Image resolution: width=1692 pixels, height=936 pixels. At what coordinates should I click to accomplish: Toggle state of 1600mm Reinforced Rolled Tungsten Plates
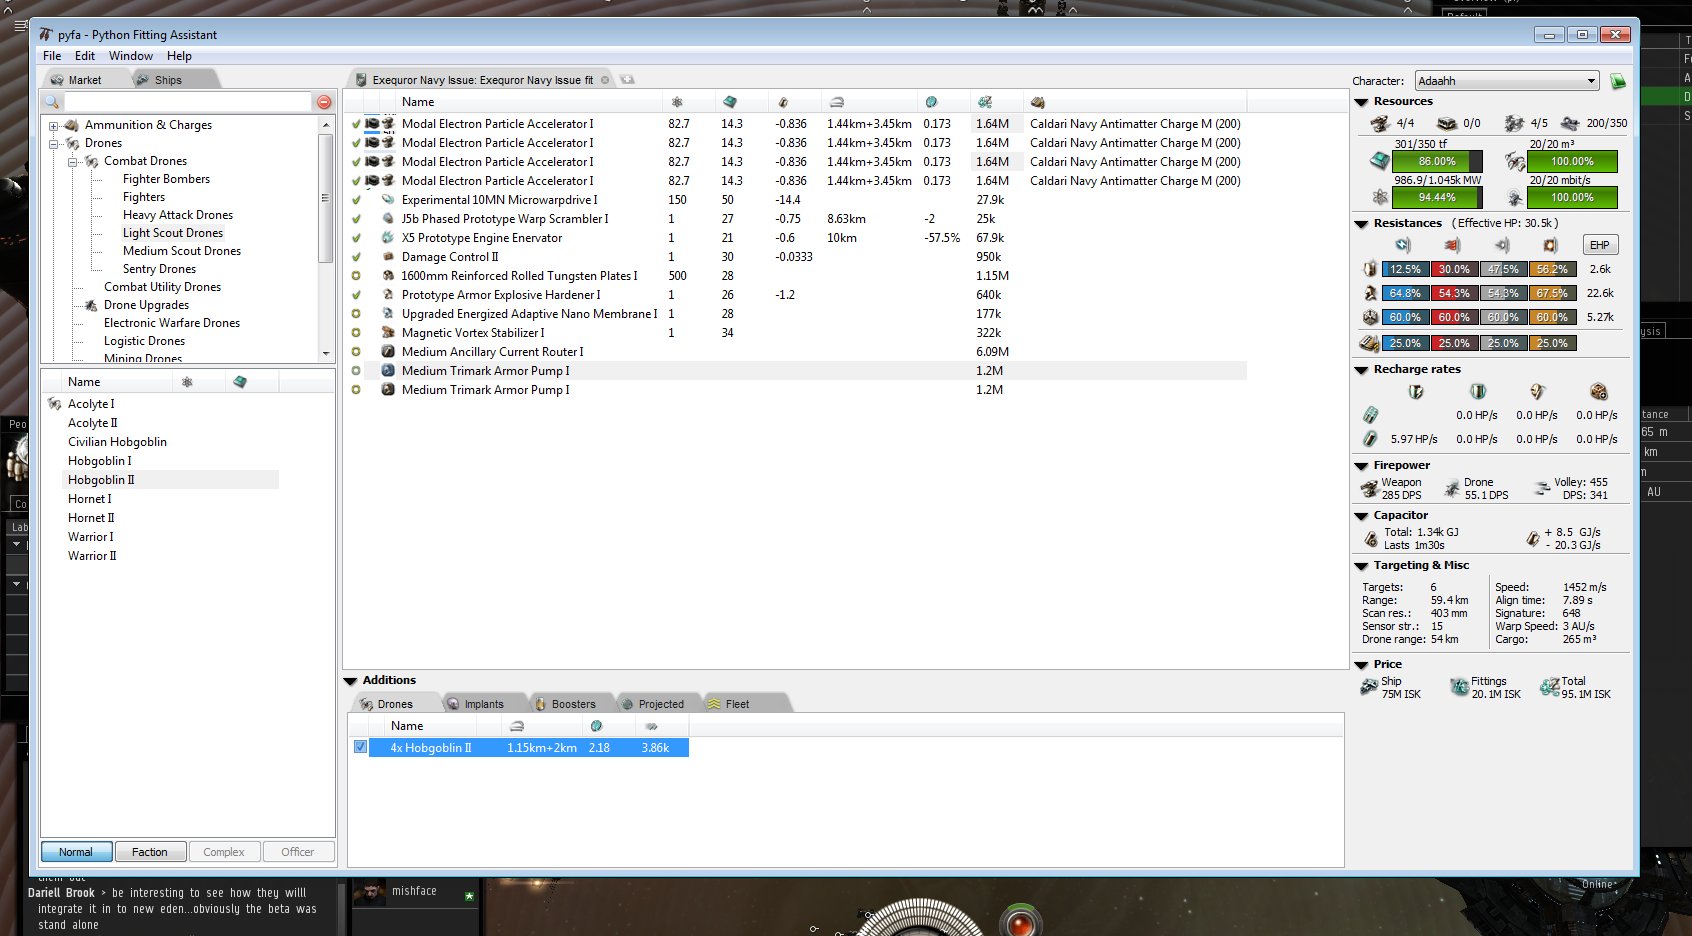[x=356, y=276]
